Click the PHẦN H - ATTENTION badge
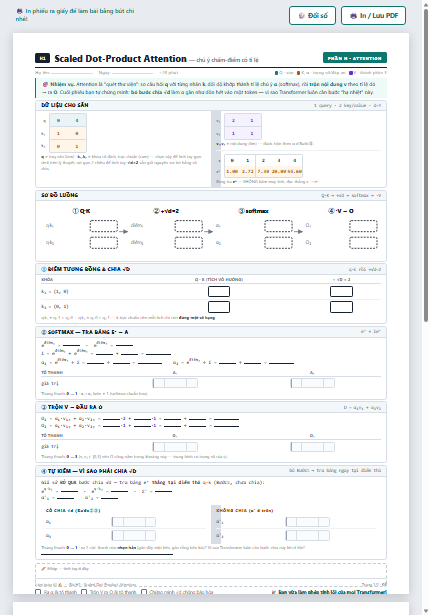The image size is (430, 615). [355, 58]
